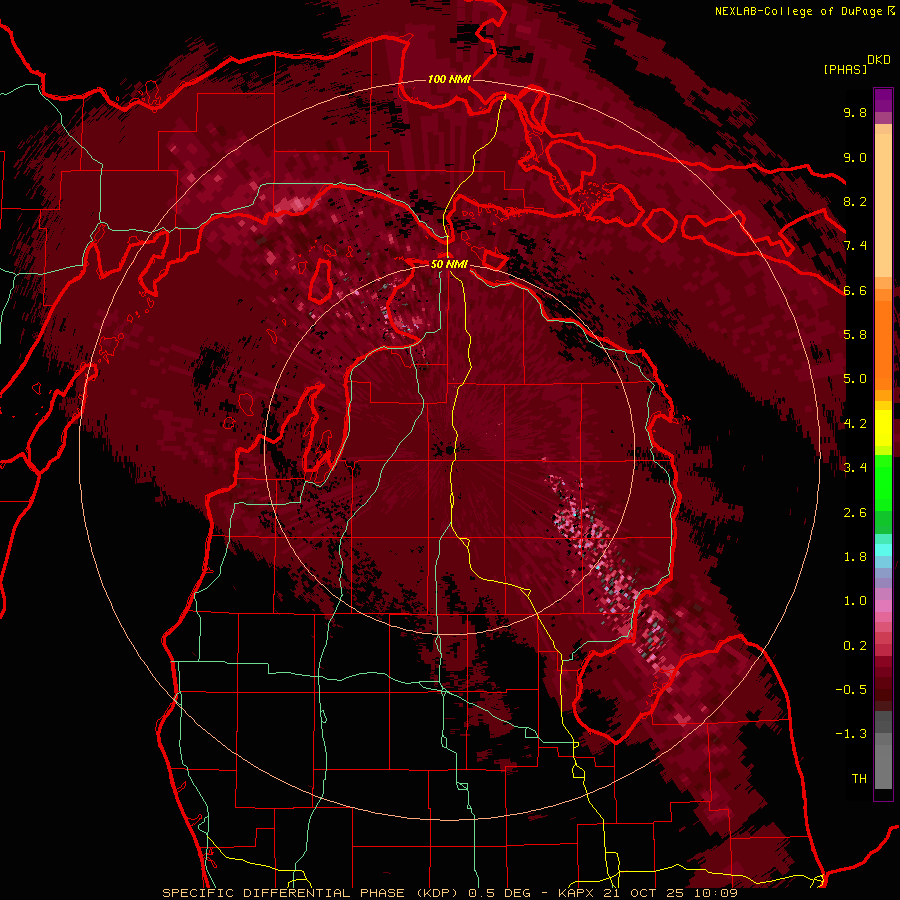This screenshot has width=900, height=900.
Task: Click the TH threshold label on the scale
Action: [x=859, y=779]
